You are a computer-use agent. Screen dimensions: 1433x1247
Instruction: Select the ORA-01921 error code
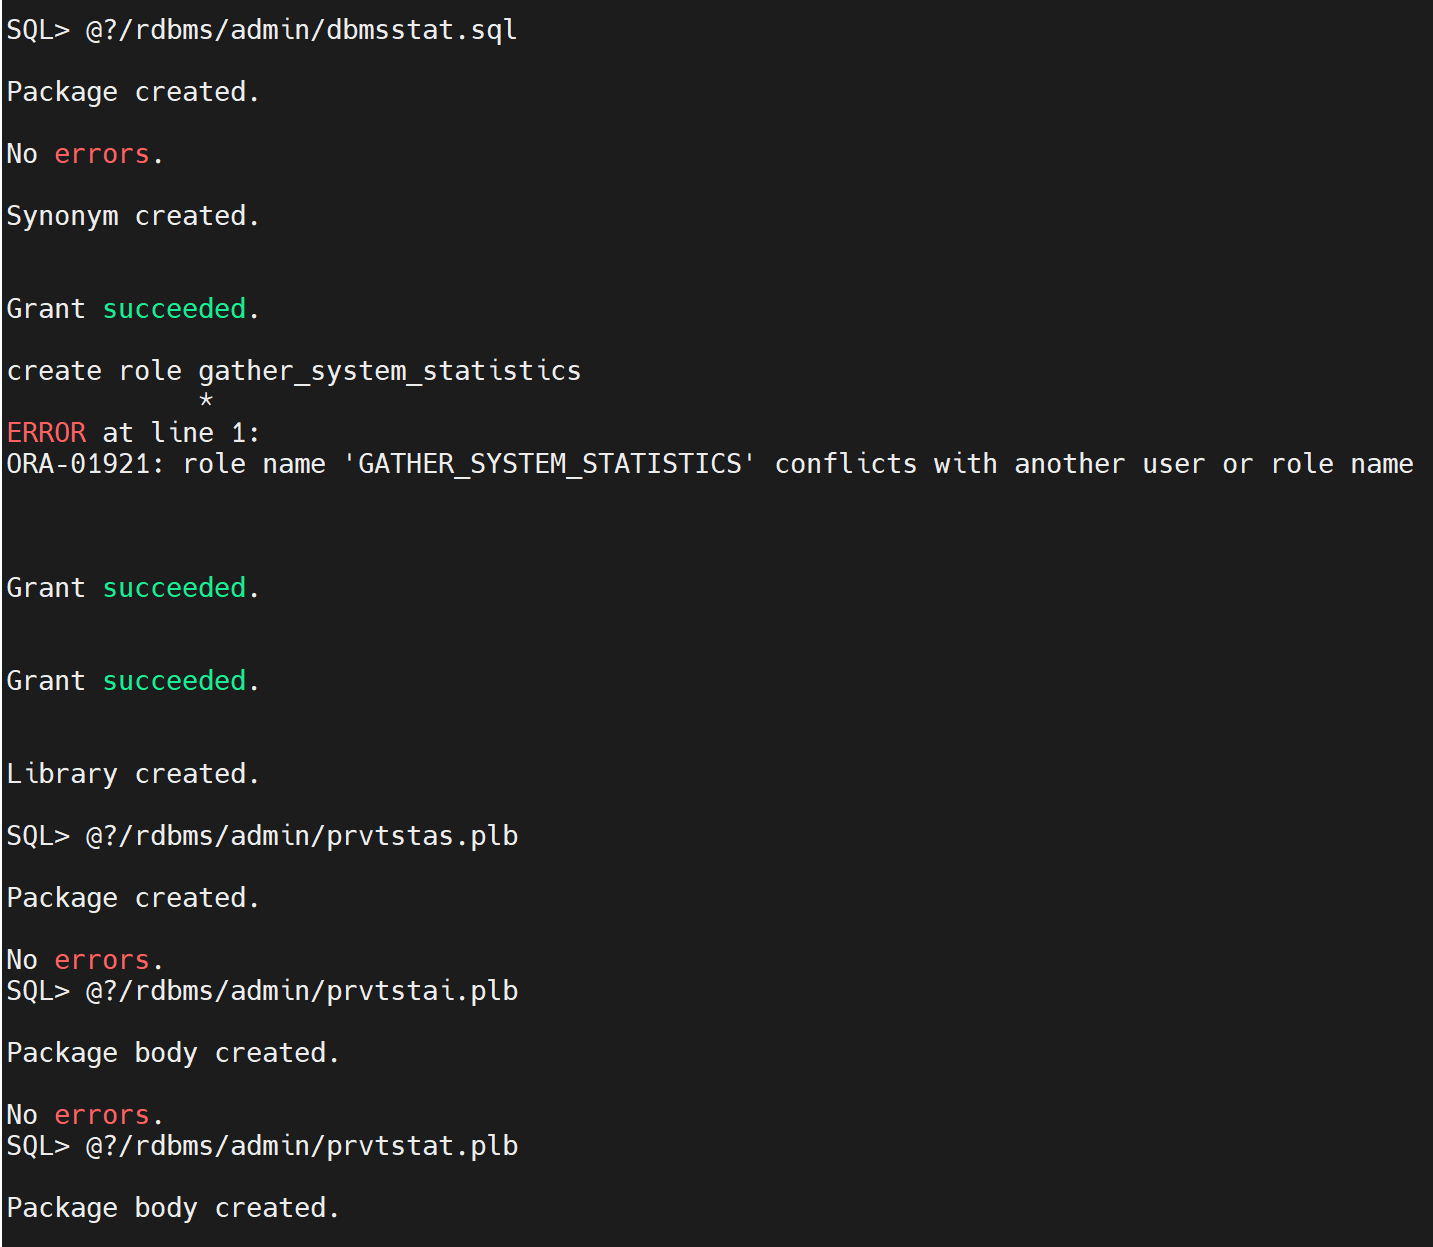[81, 464]
